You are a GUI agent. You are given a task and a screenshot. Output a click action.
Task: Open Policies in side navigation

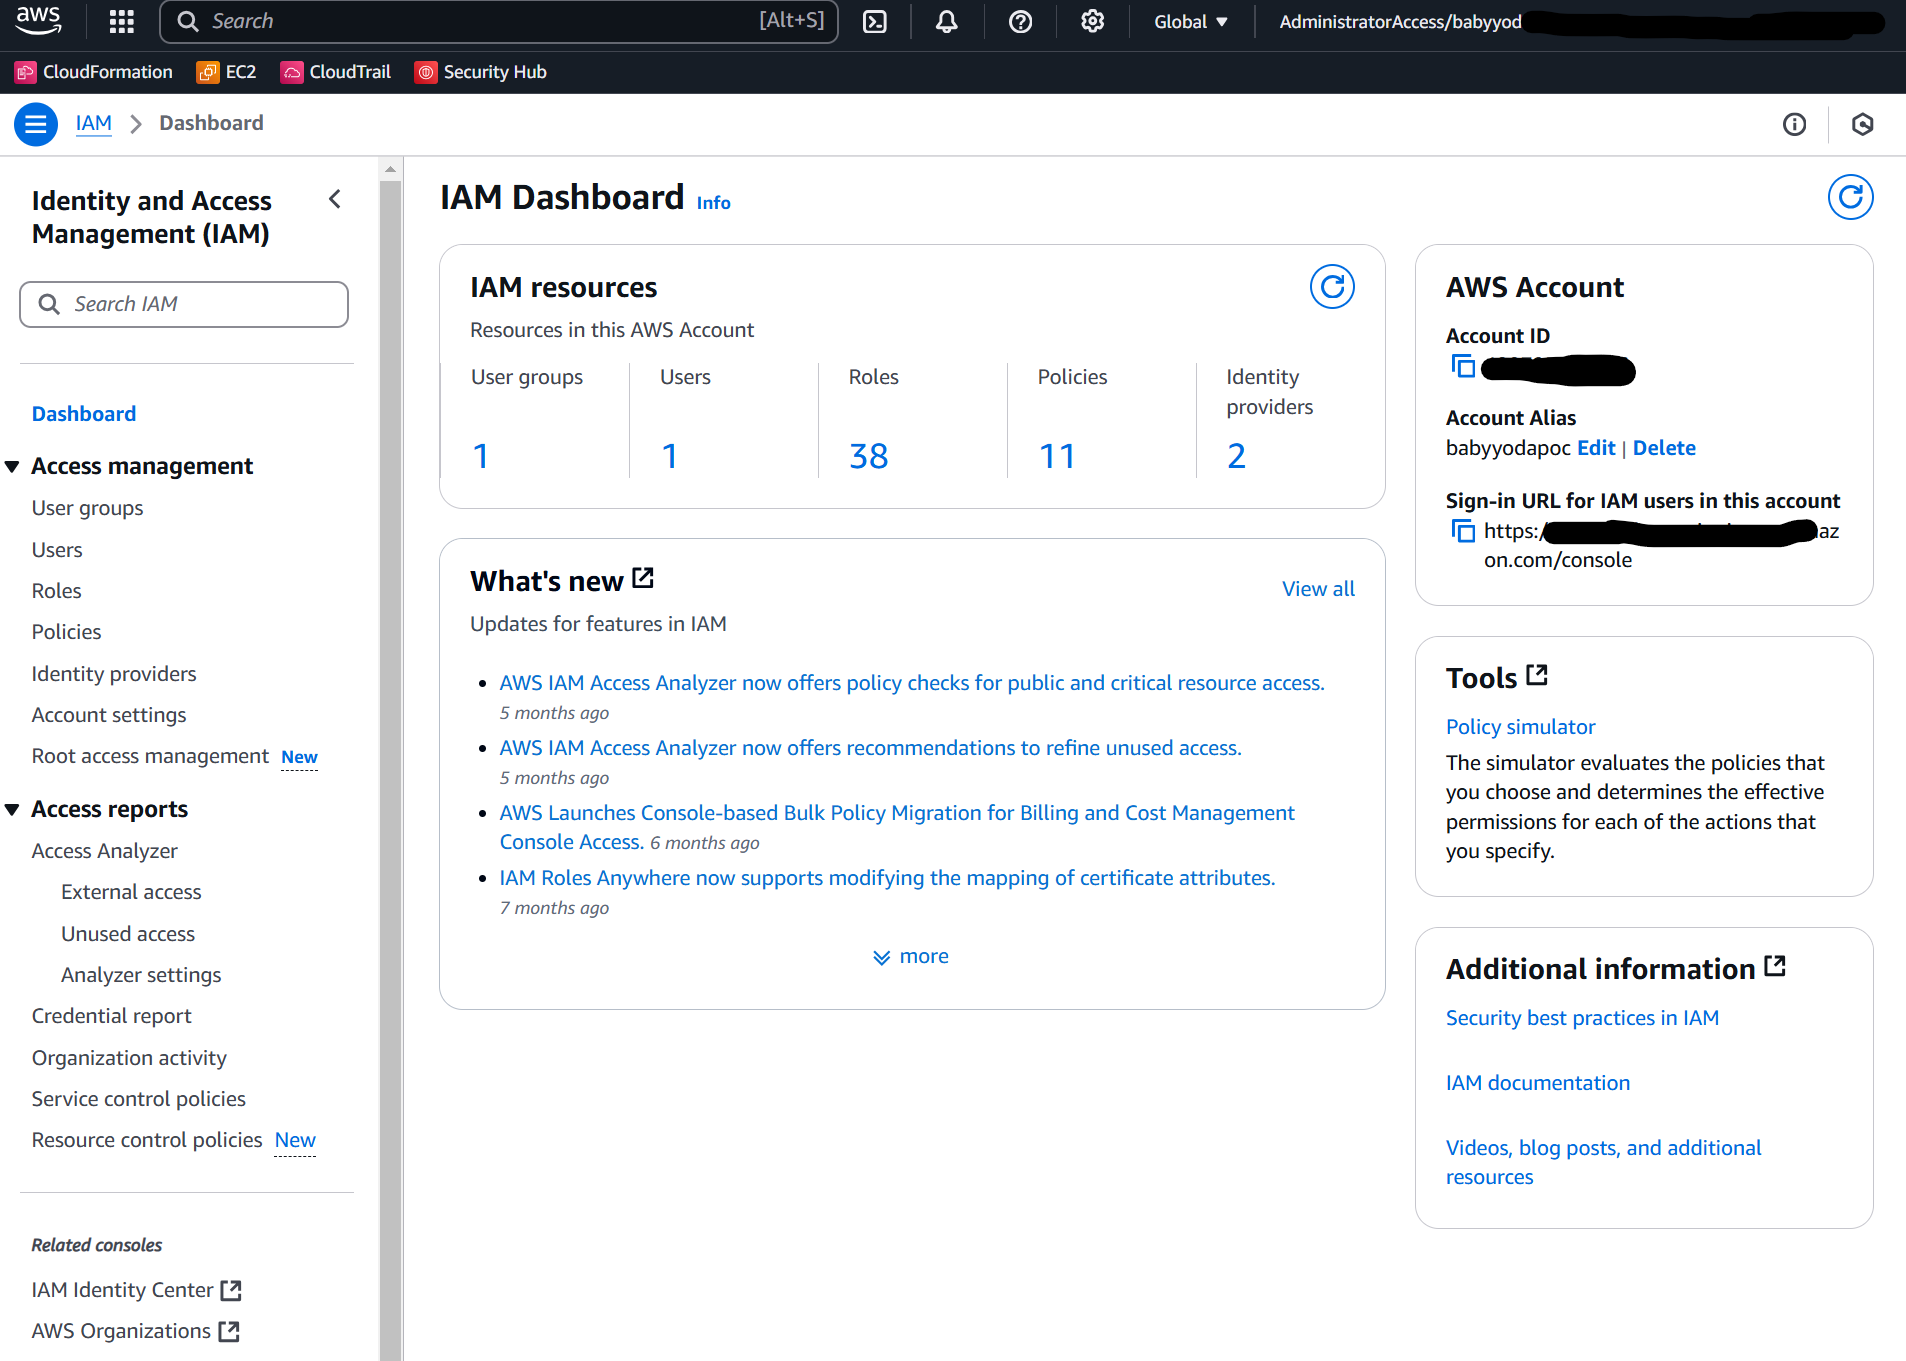(66, 632)
